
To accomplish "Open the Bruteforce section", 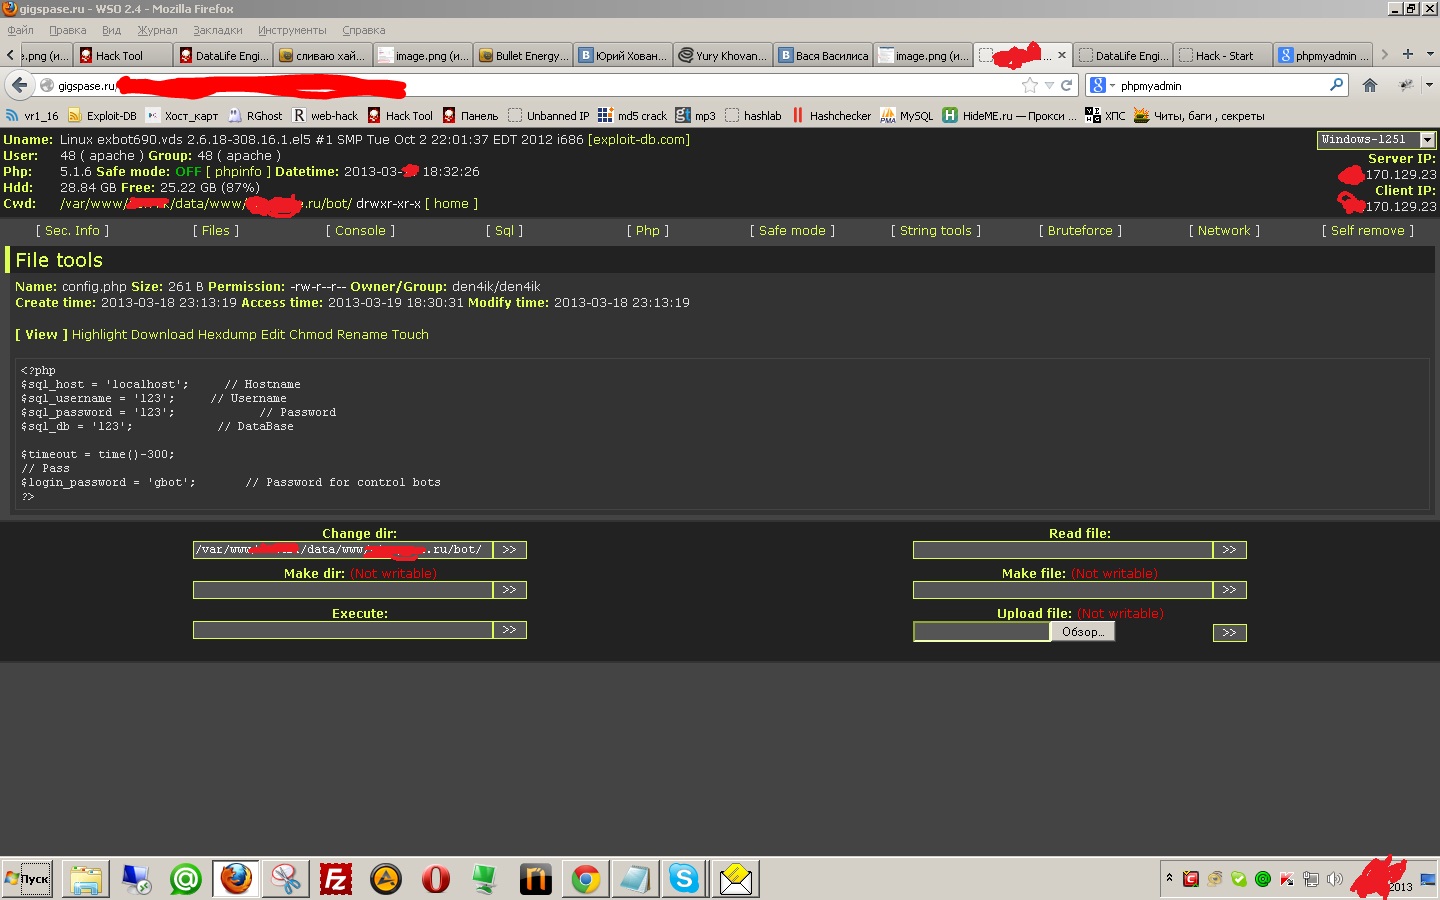I will coord(1080,231).
